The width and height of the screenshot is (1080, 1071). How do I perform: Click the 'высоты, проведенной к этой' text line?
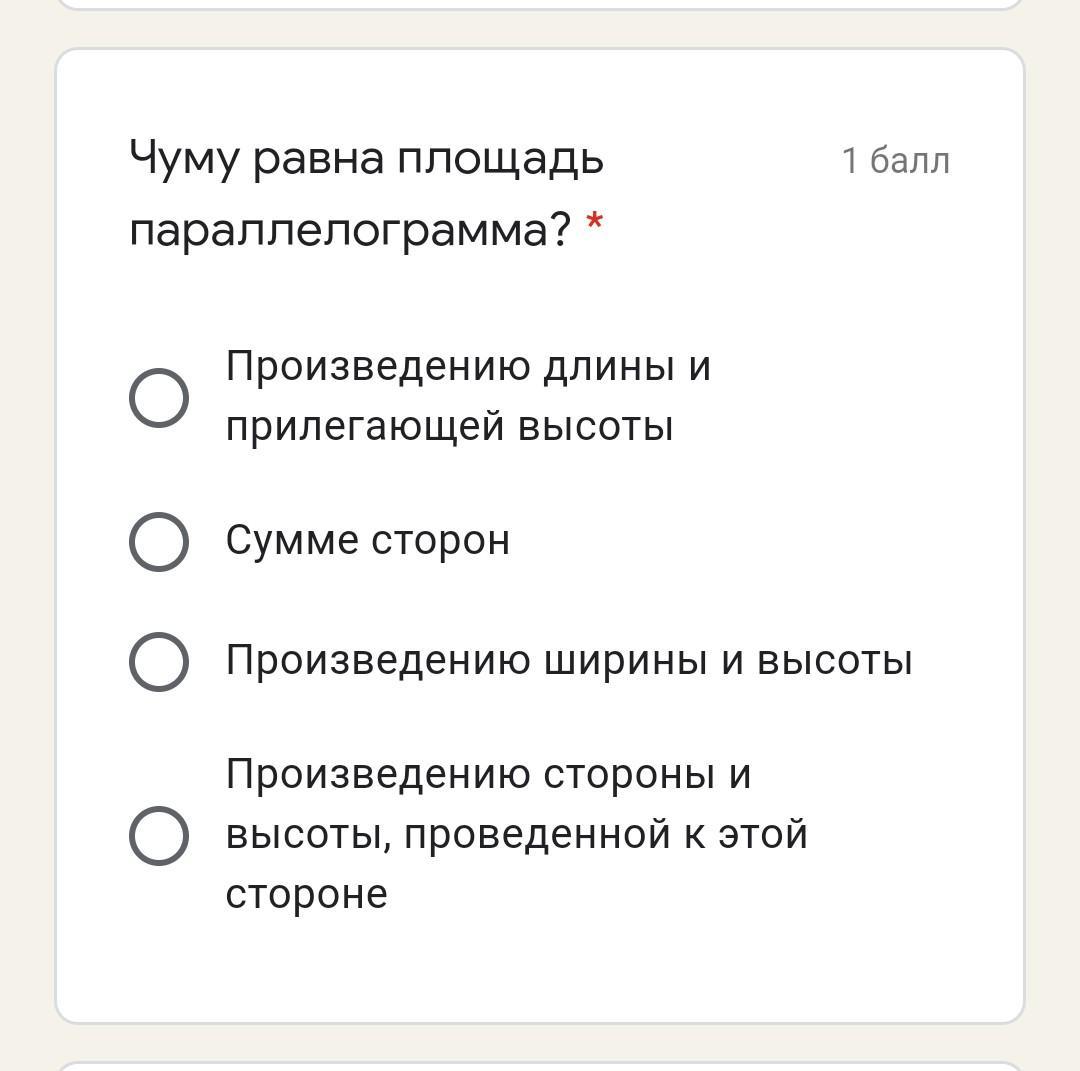[x=516, y=835]
